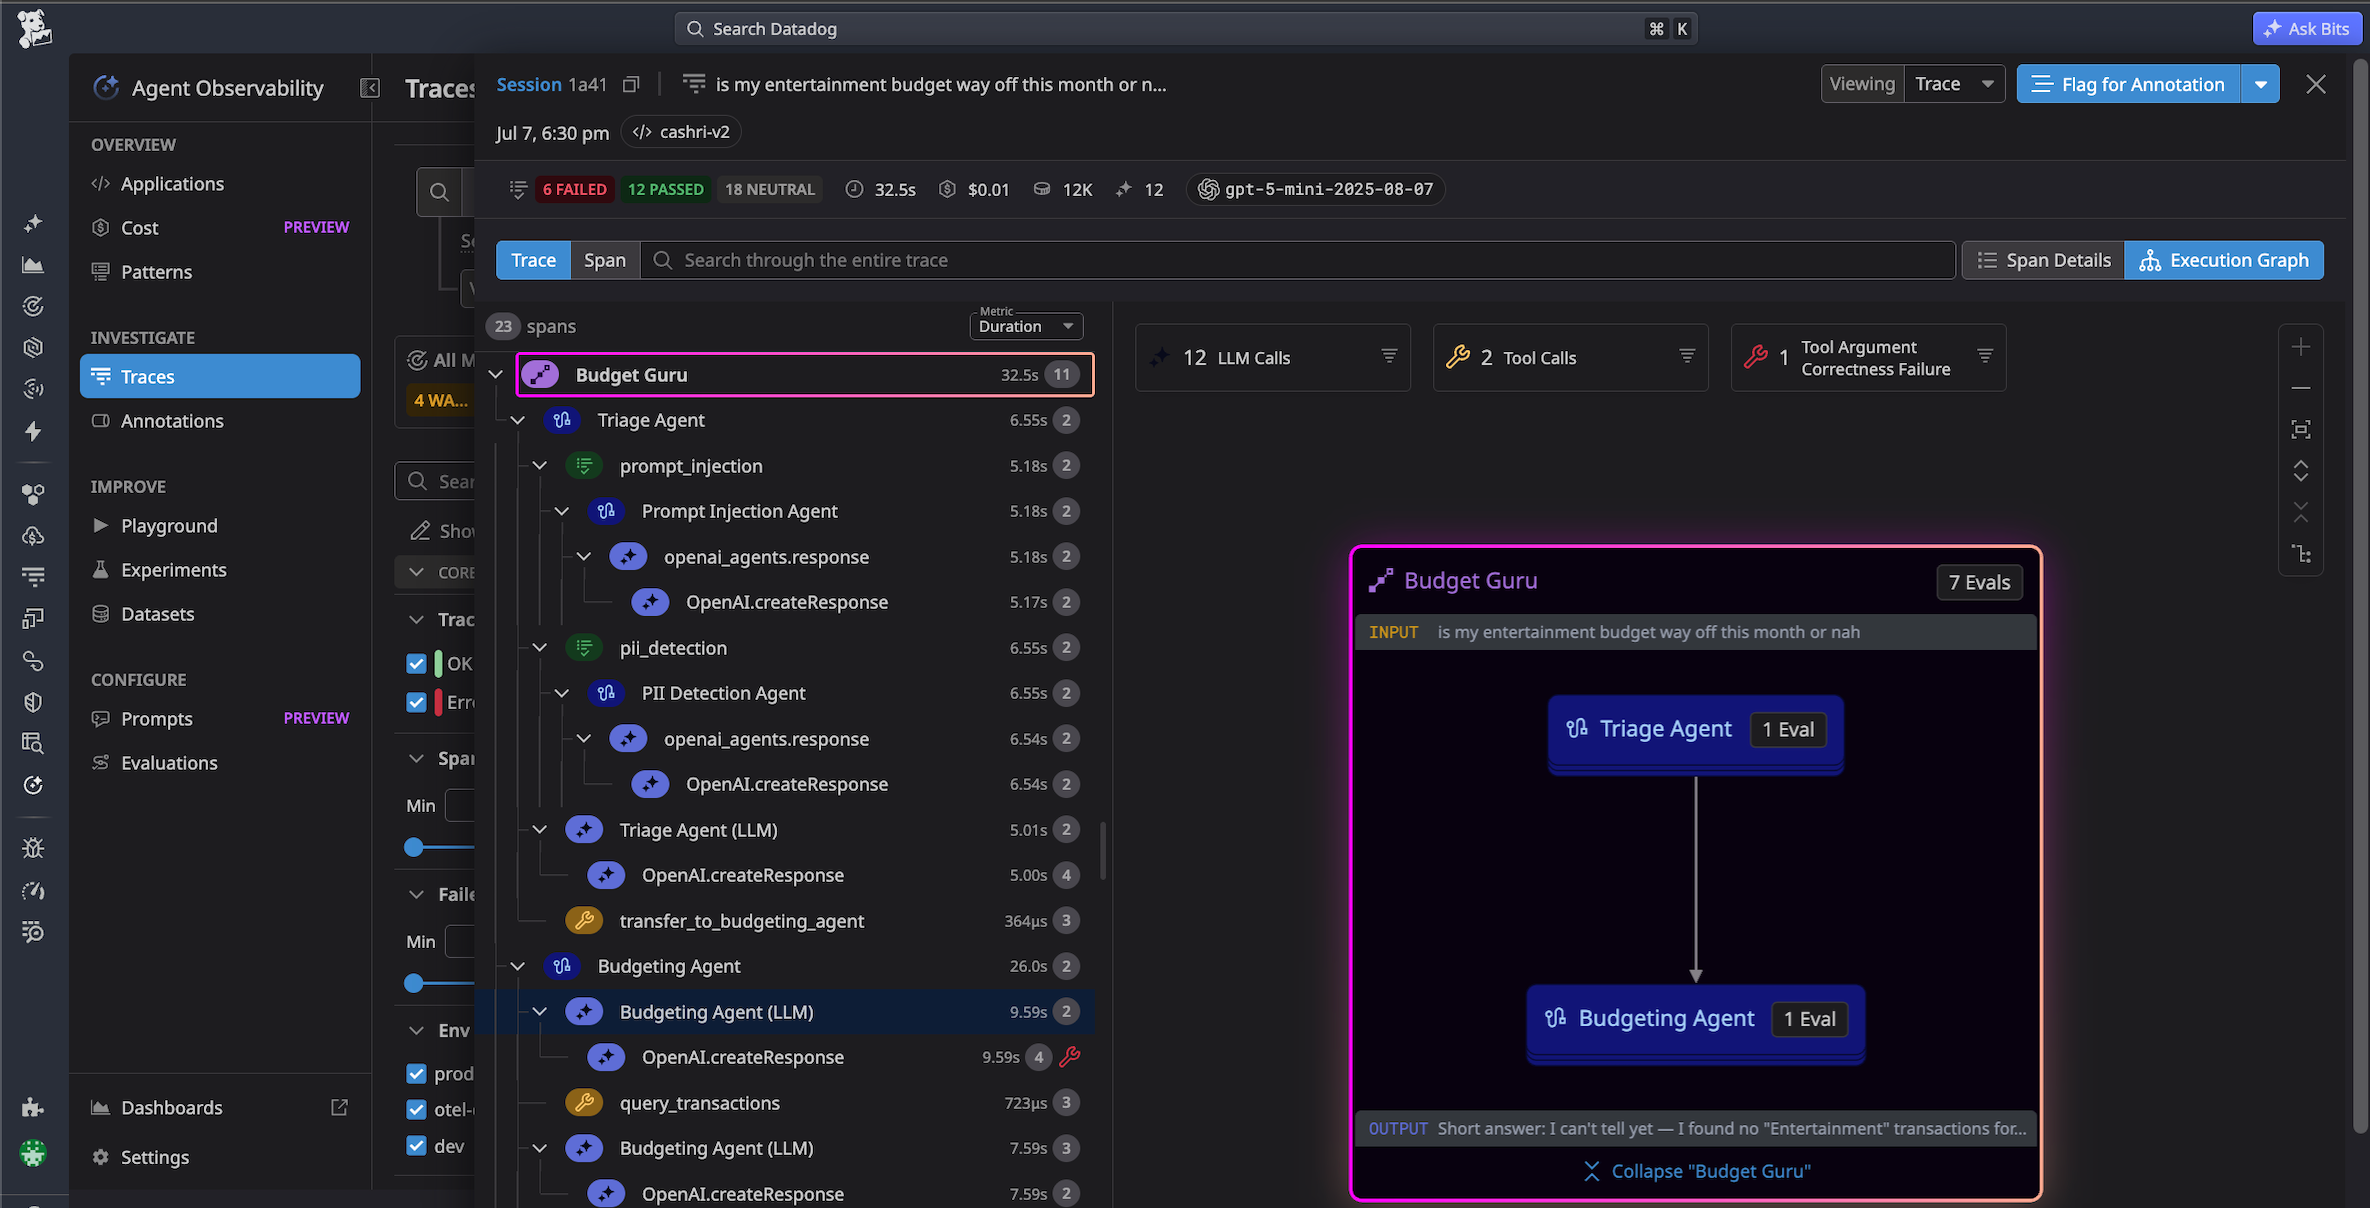The height and width of the screenshot is (1208, 2370).
Task: Open the Metric Duration dropdown
Action: pos(1026,325)
